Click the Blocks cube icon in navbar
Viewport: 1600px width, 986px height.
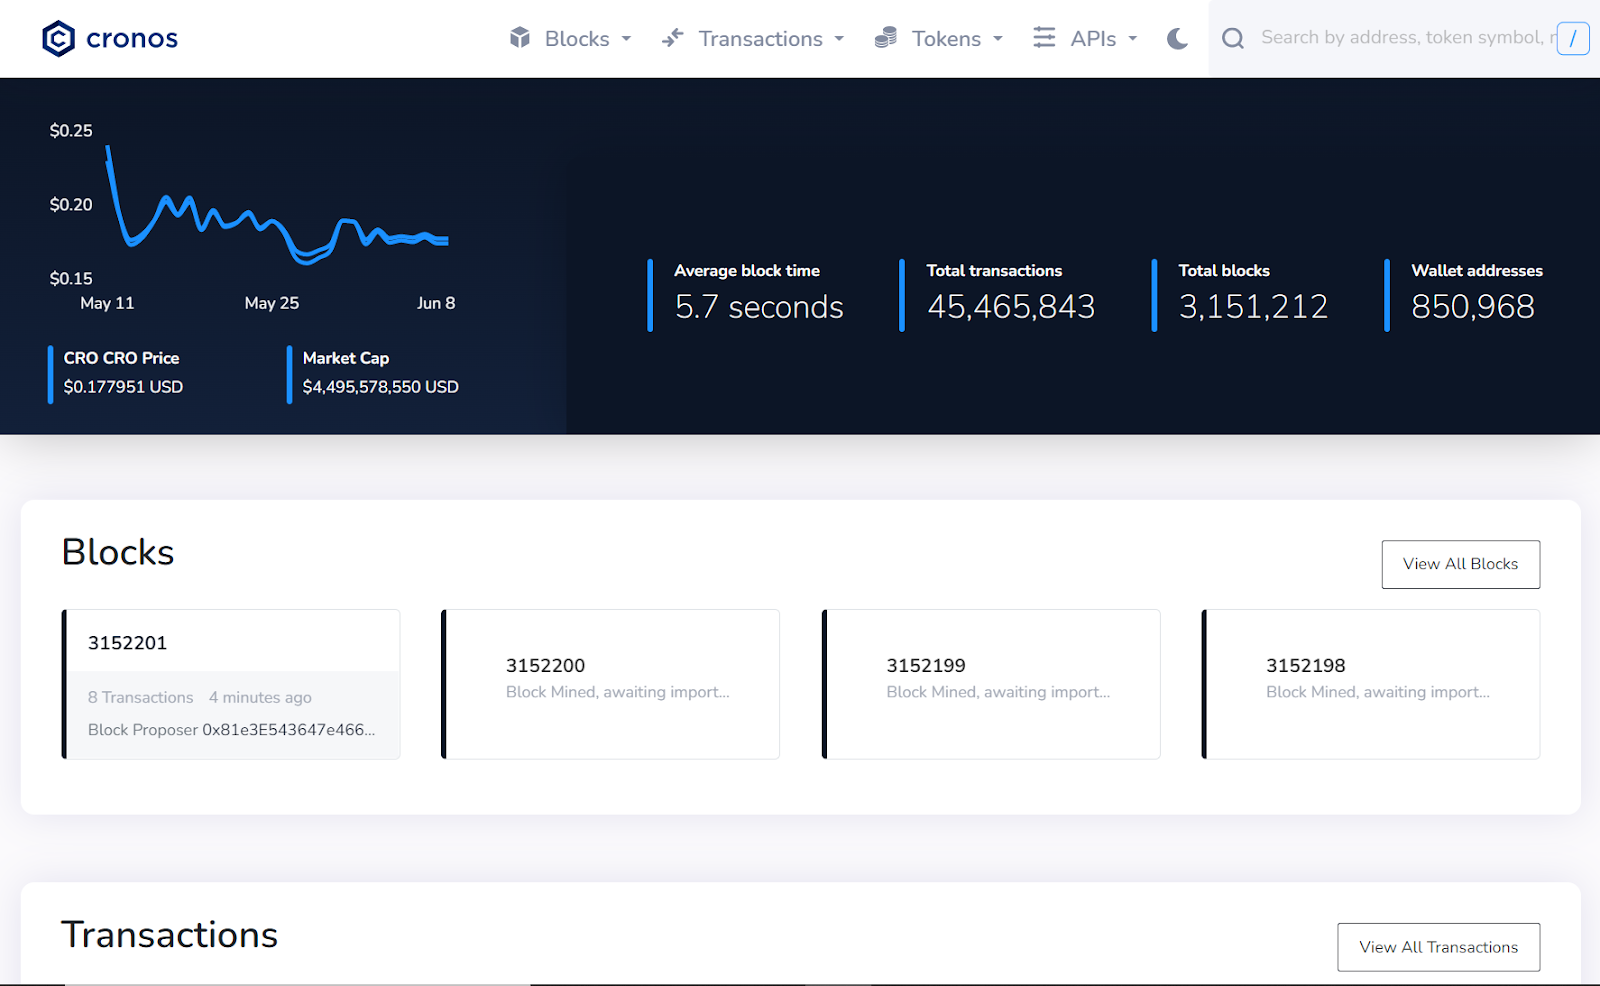520,38
